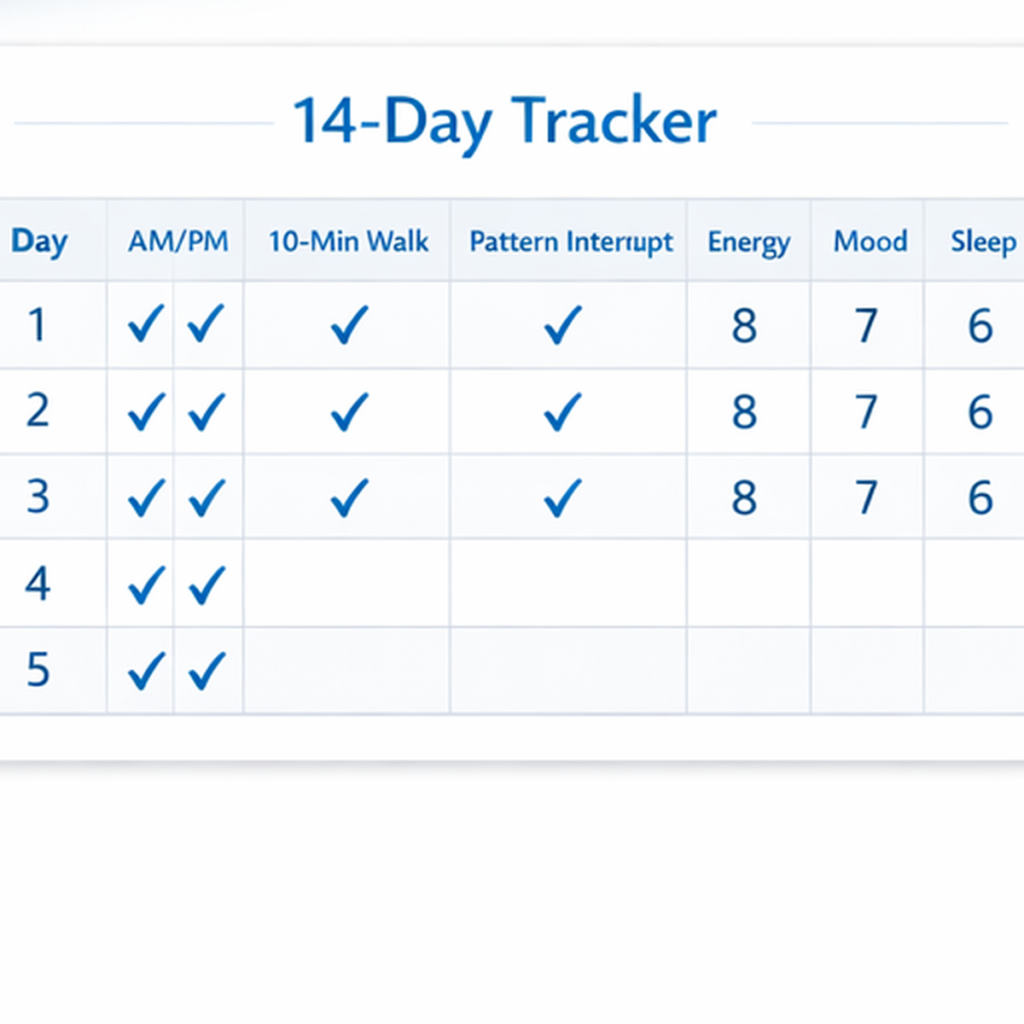Toggle Day 5 PM checkmark

pyautogui.click(x=206, y=671)
